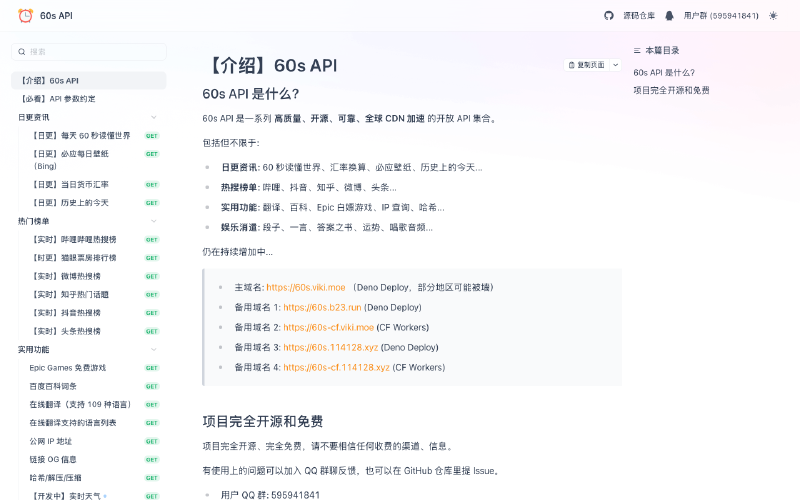Select 【必看】API 参数约定 in sidebar
The image size is (800, 500).
[59, 98]
